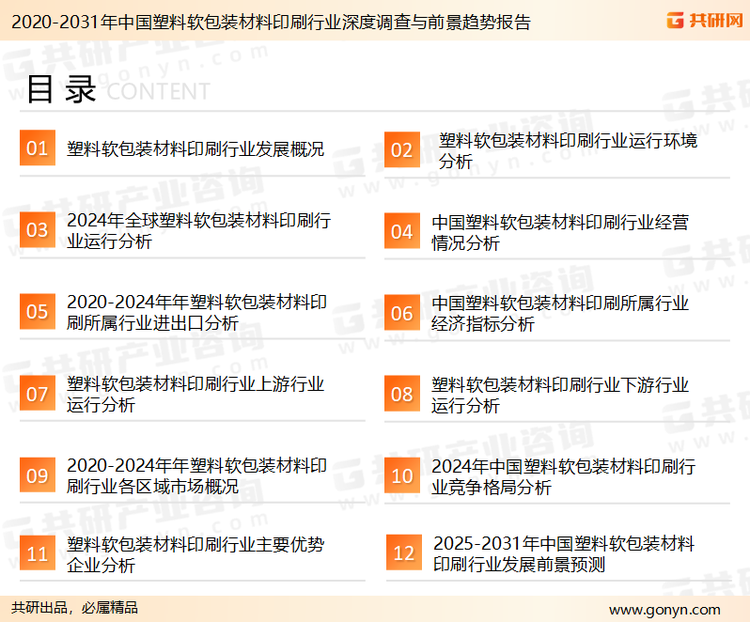Open chapter 上游行业运行分析
This screenshot has width=750, height=622.
pyautogui.click(x=196, y=394)
